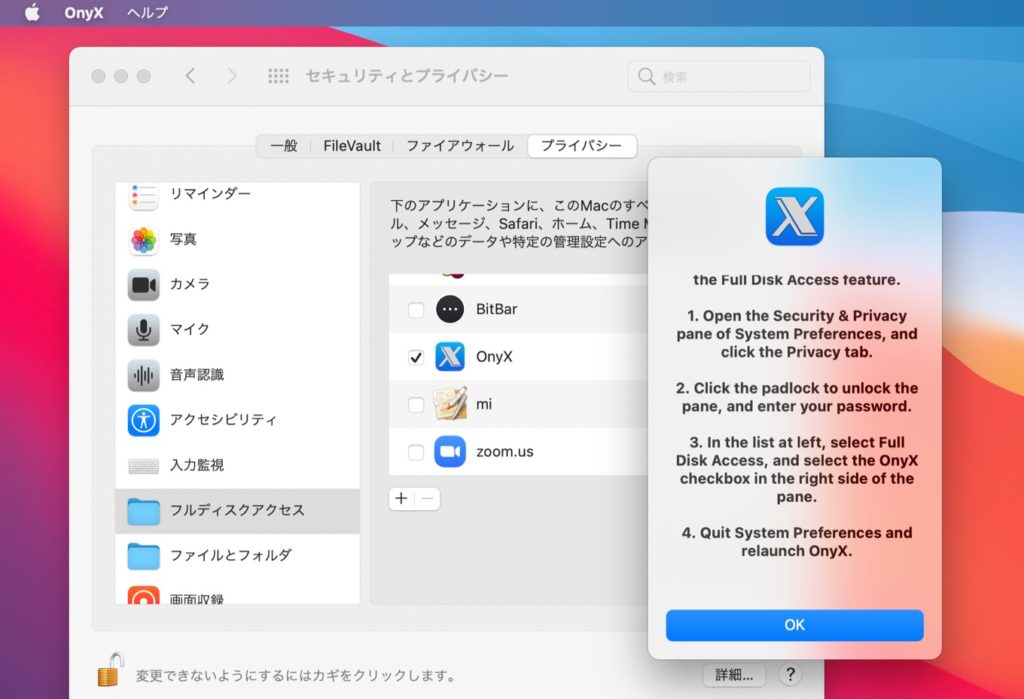The height and width of the screenshot is (699, 1024).
Task: Click the 詳細... button
Action: pyautogui.click(x=733, y=675)
